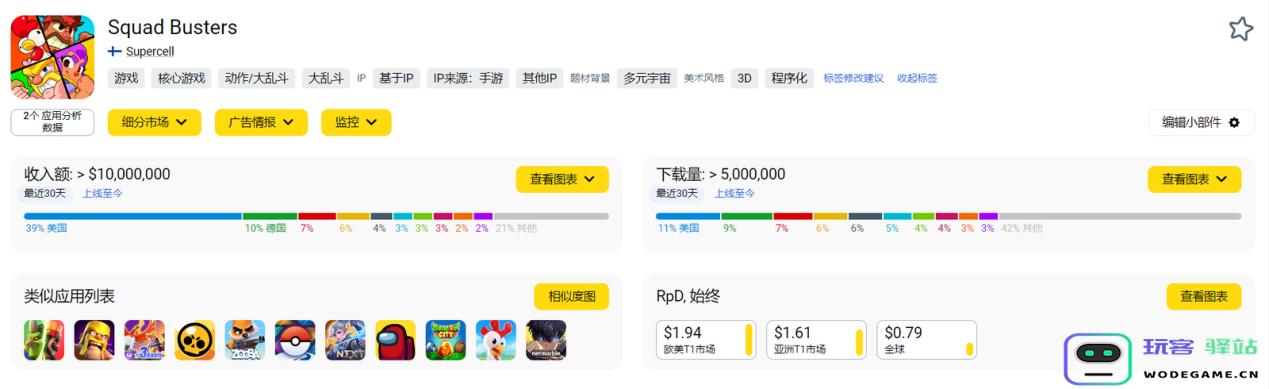1269x389 pixels.
Task: Open the 细分市场 dropdown
Action: (153, 122)
